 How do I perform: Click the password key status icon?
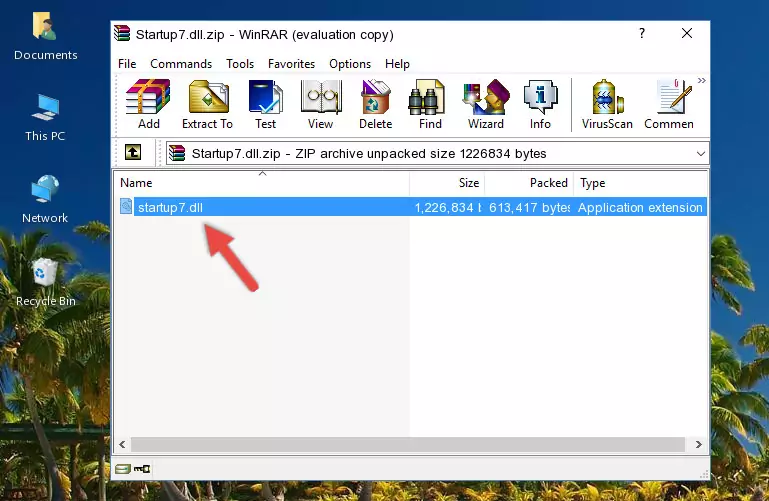pyautogui.click(x=142, y=469)
